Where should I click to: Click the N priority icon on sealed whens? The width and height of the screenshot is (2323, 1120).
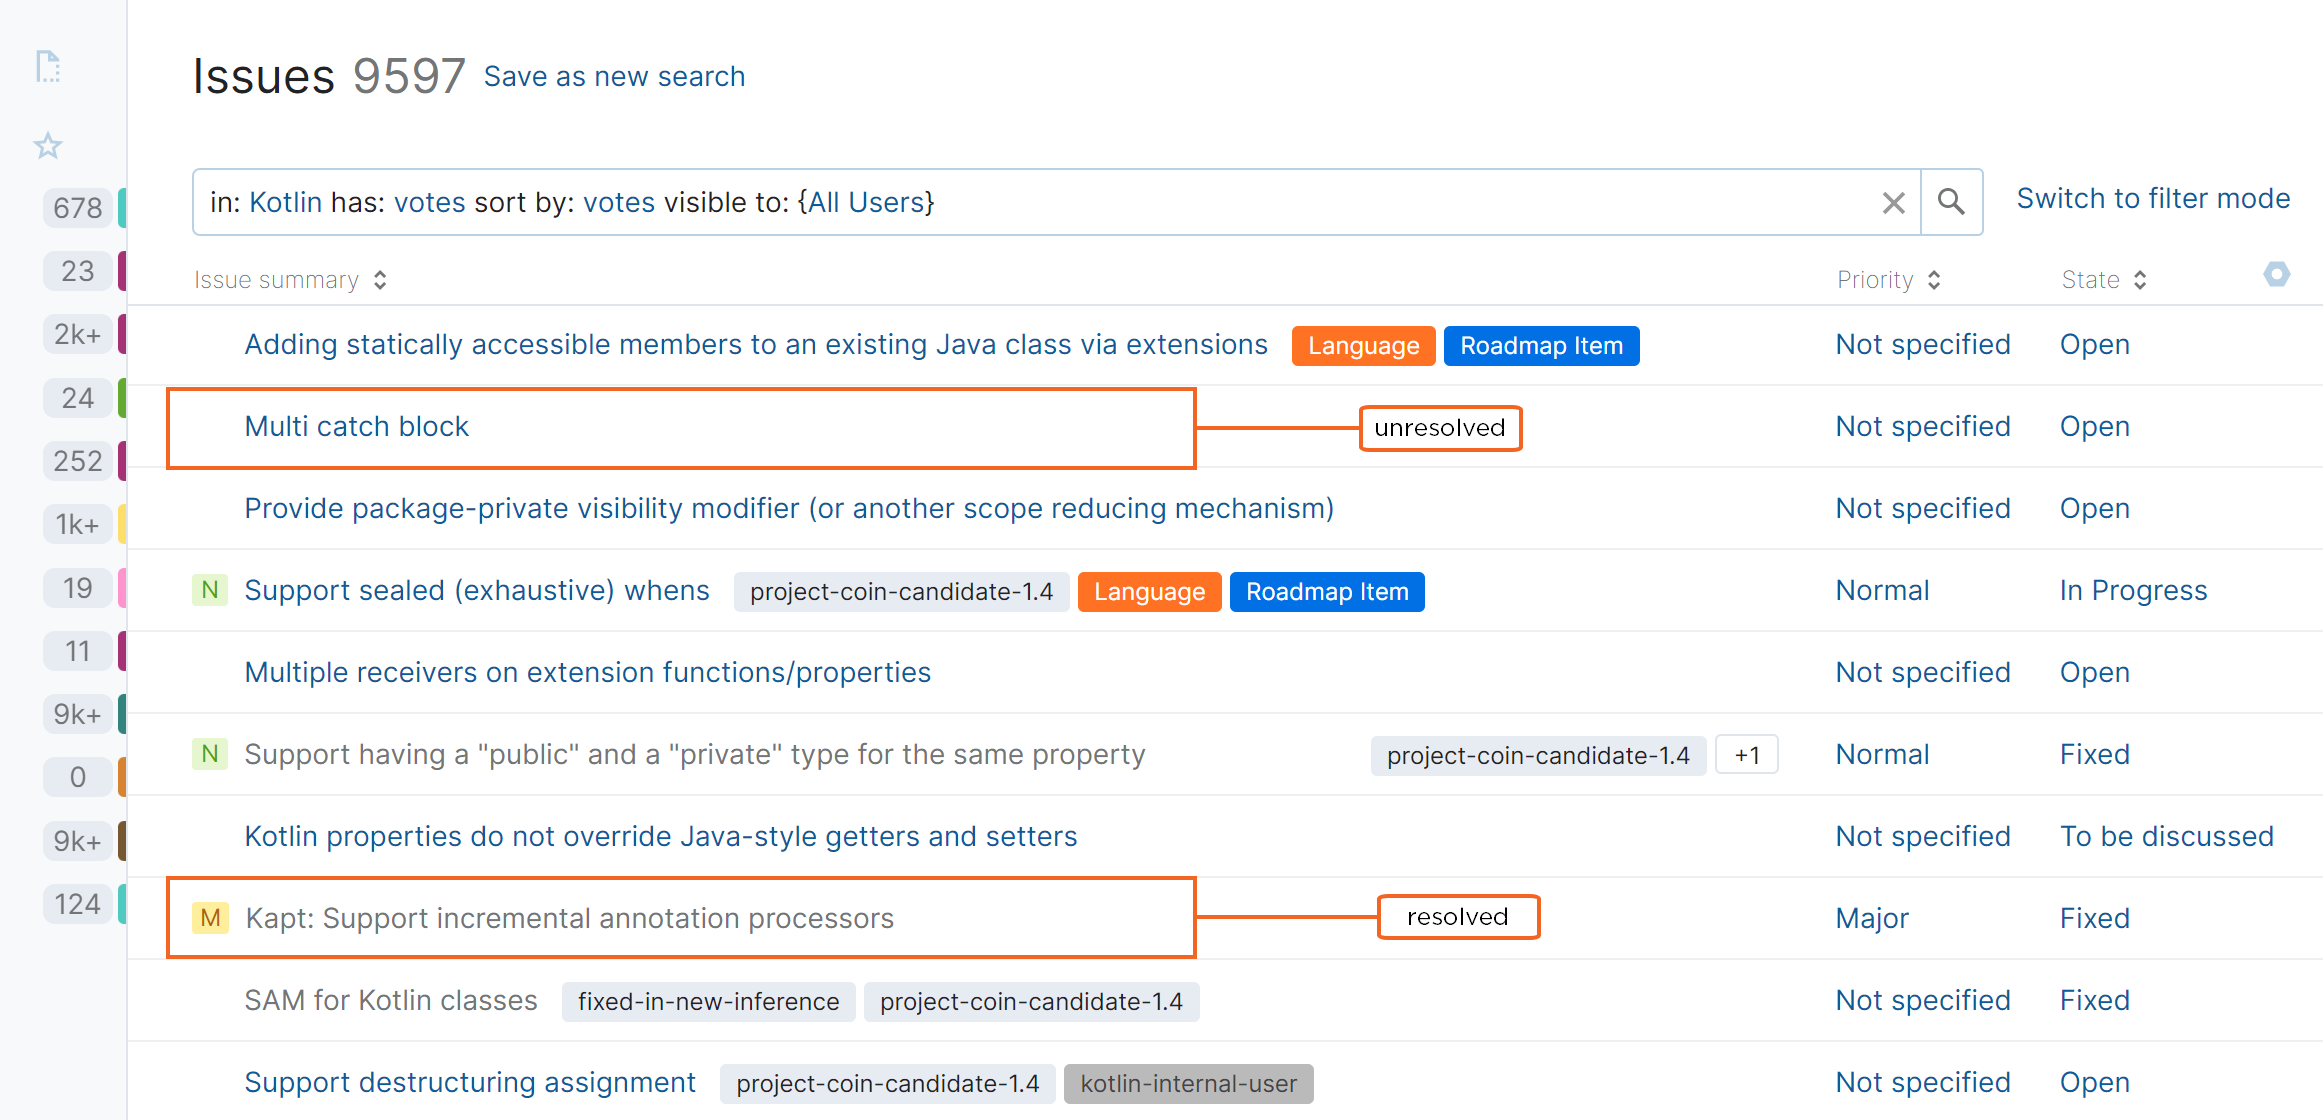pyautogui.click(x=210, y=590)
